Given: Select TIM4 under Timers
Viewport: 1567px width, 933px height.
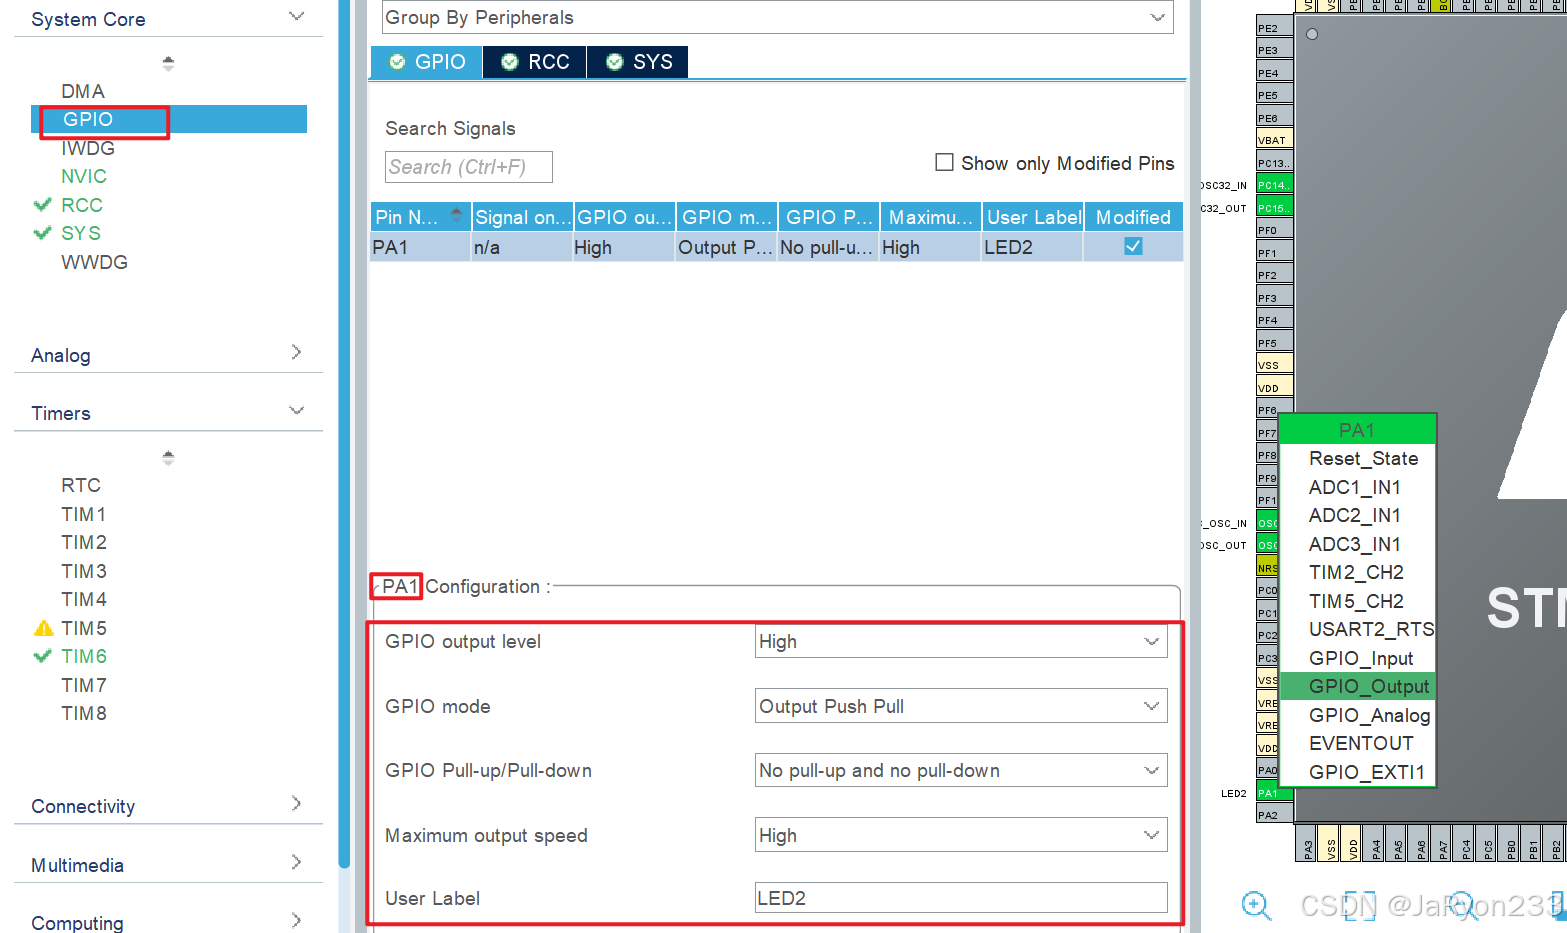Looking at the screenshot, I should point(84,599).
